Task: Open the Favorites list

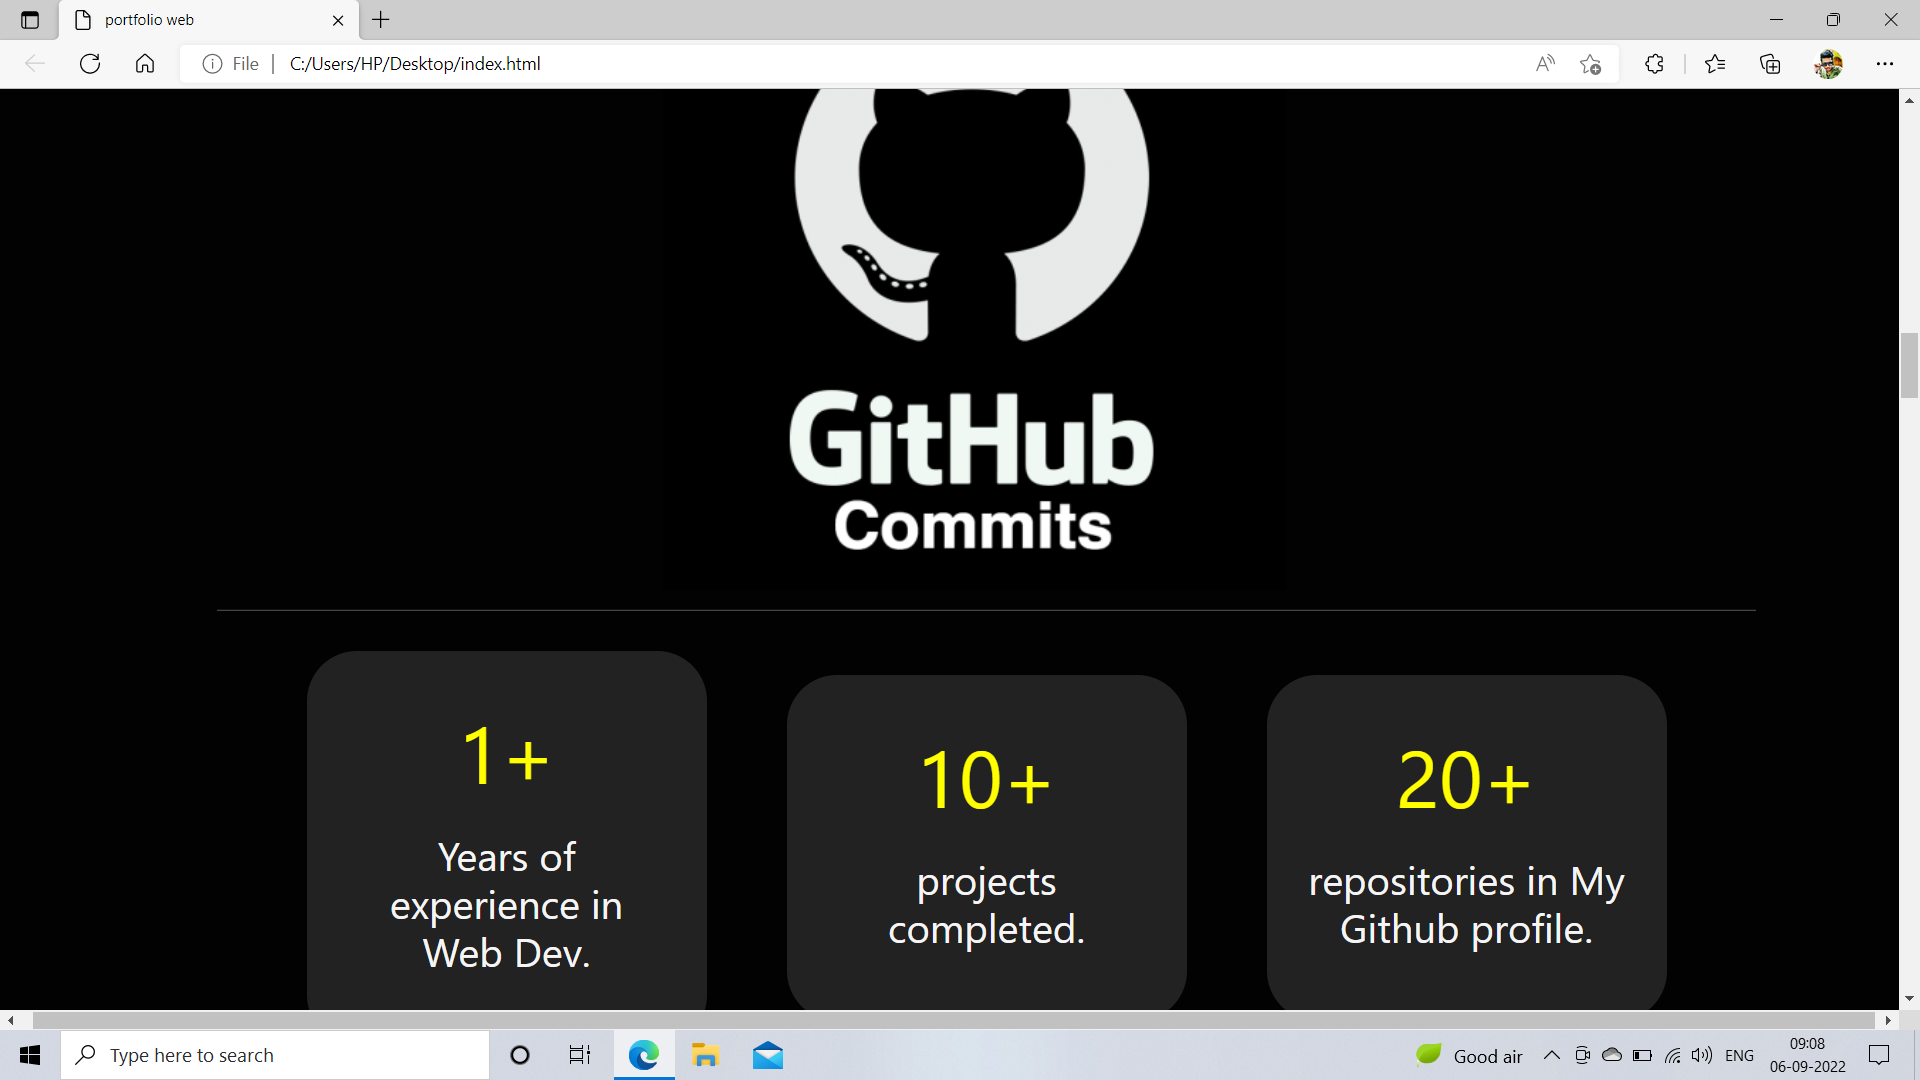Action: pos(1716,63)
